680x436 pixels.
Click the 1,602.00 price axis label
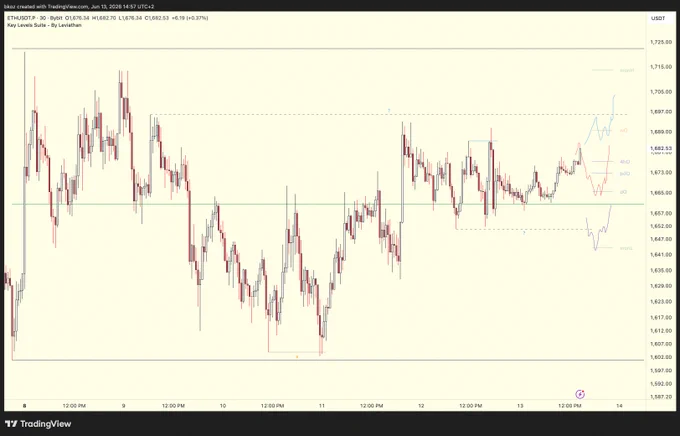(661, 357)
